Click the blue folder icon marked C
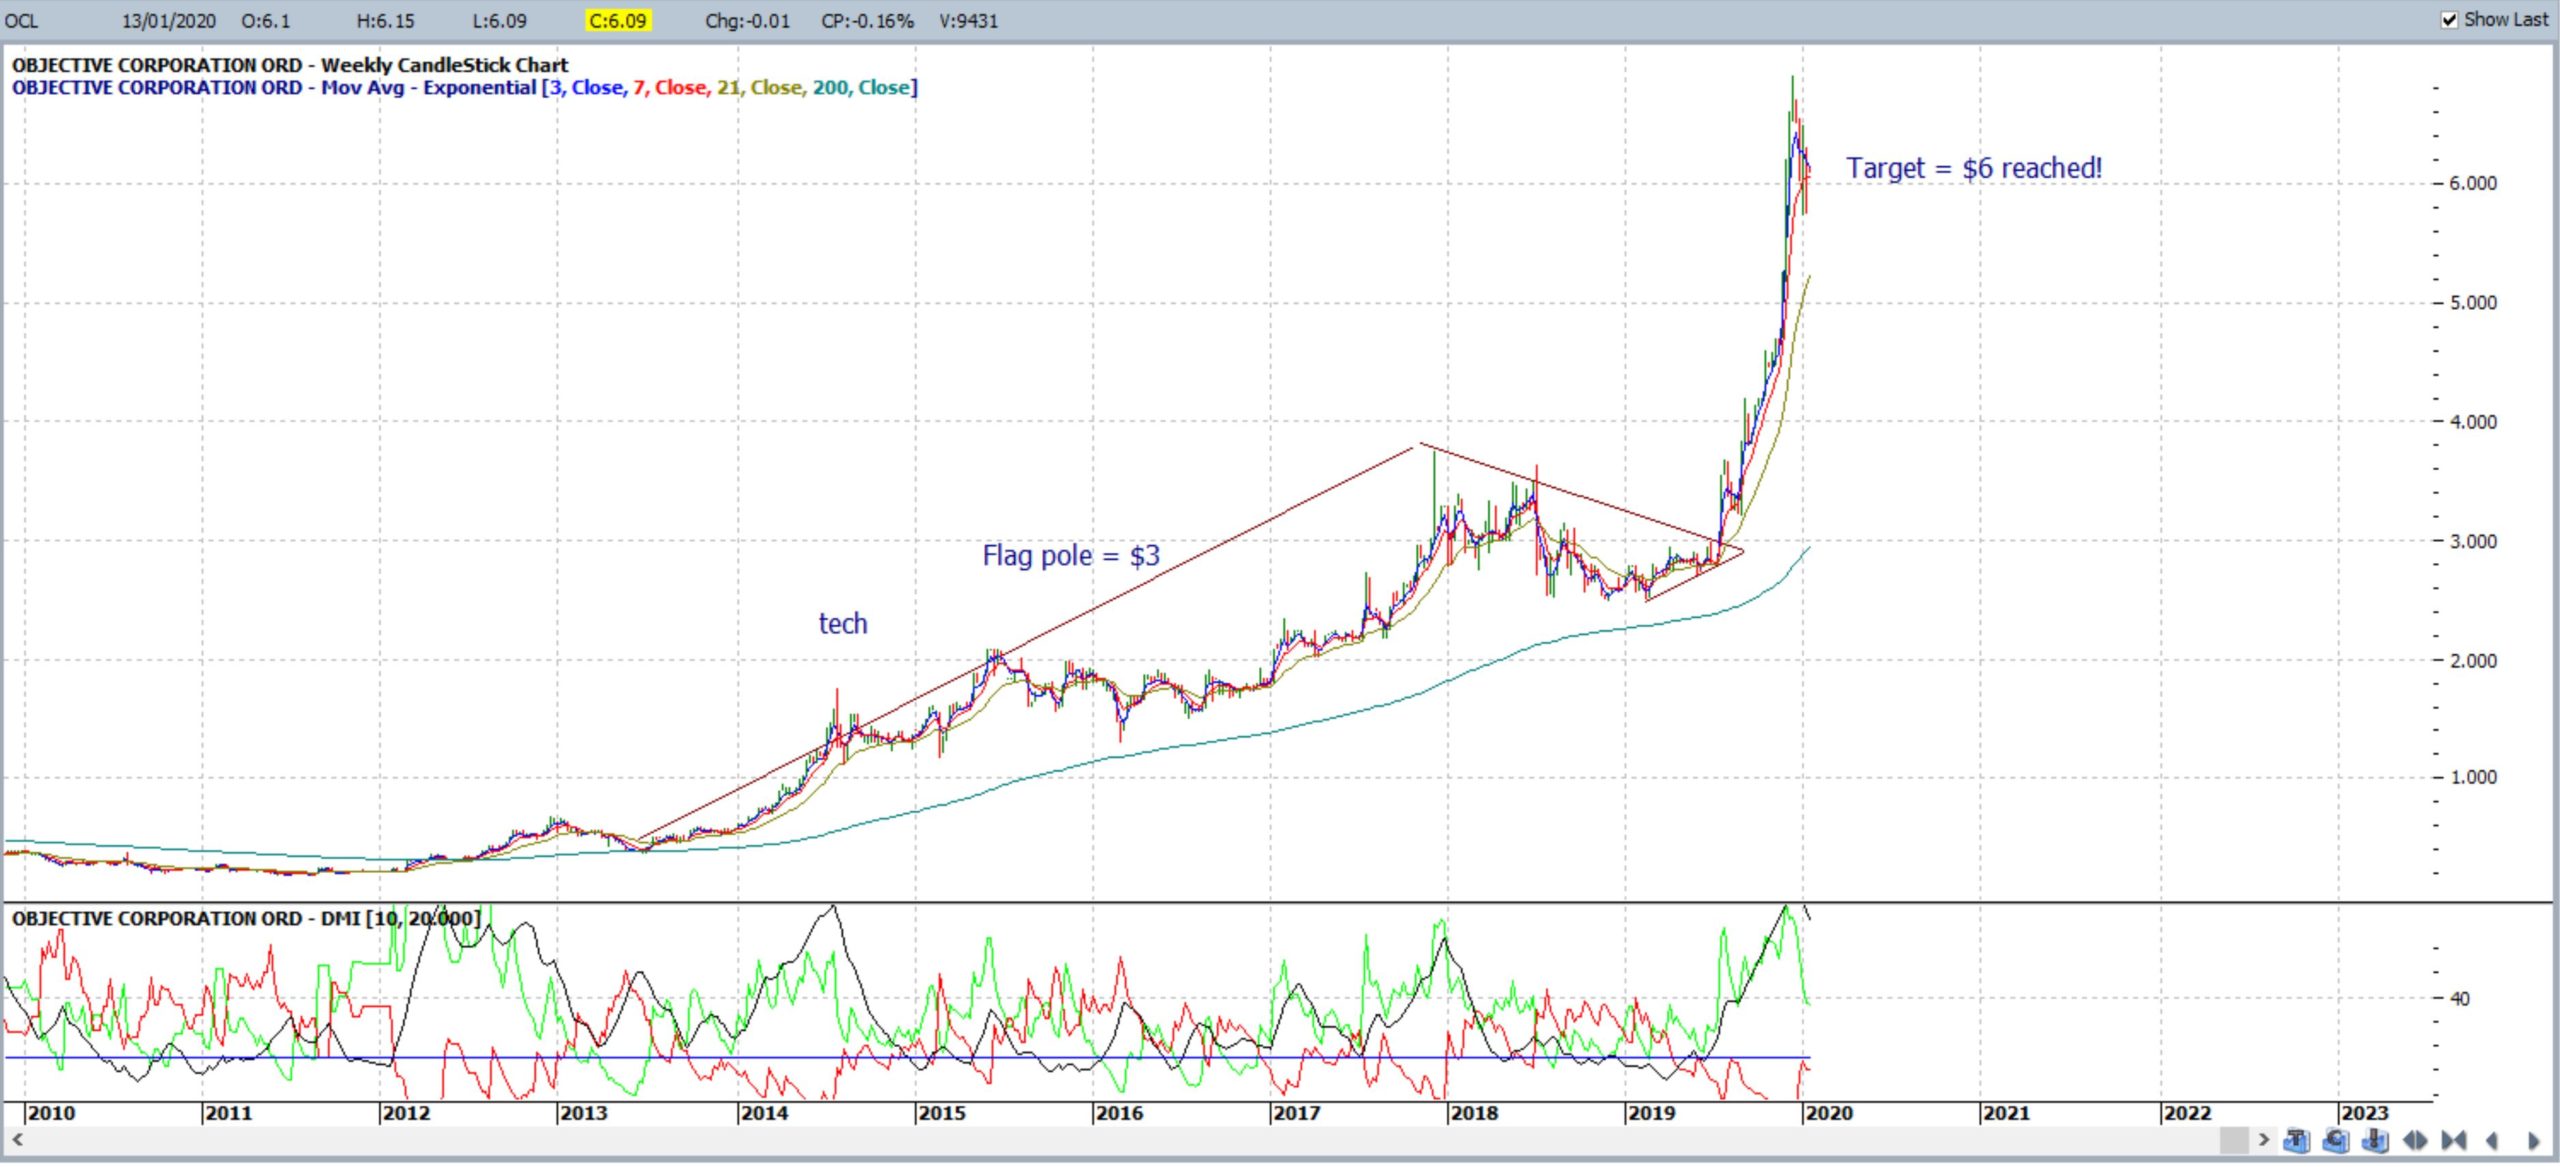The width and height of the screenshot is (2560, 1167). click(x=2335, y=1140)
